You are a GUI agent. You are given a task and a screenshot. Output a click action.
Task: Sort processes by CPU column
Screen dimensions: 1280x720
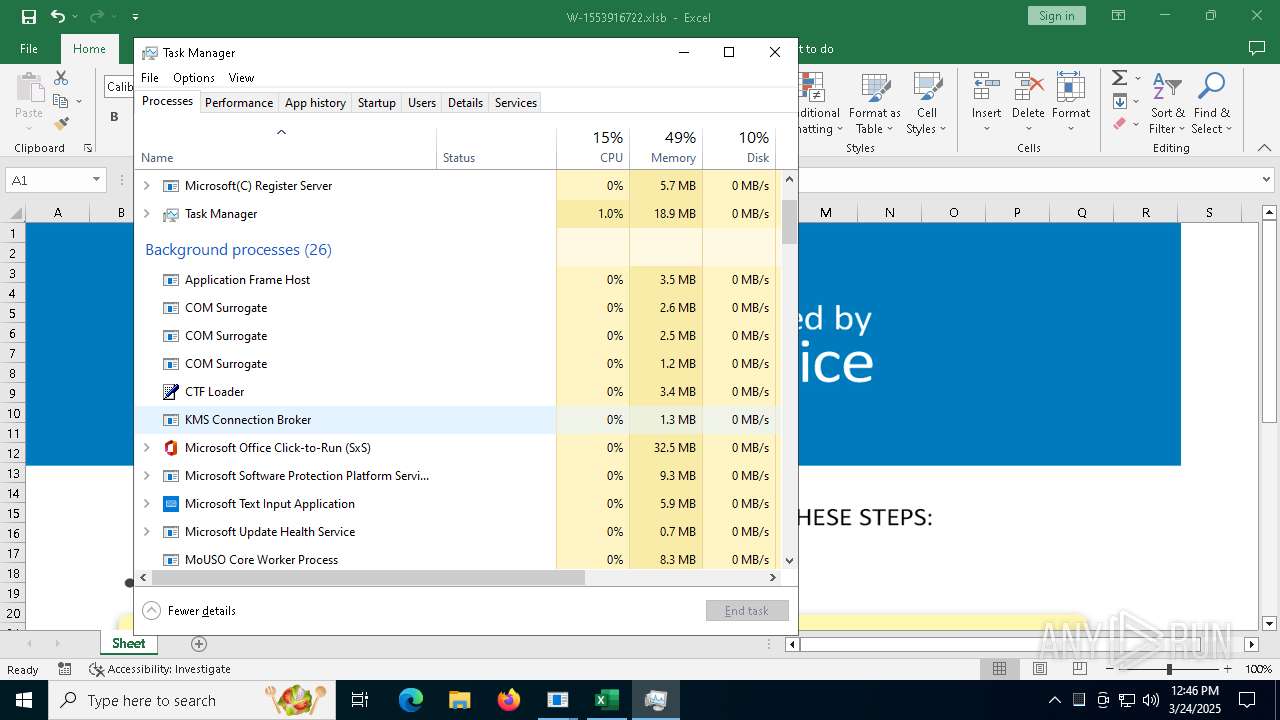pos(593,147)
